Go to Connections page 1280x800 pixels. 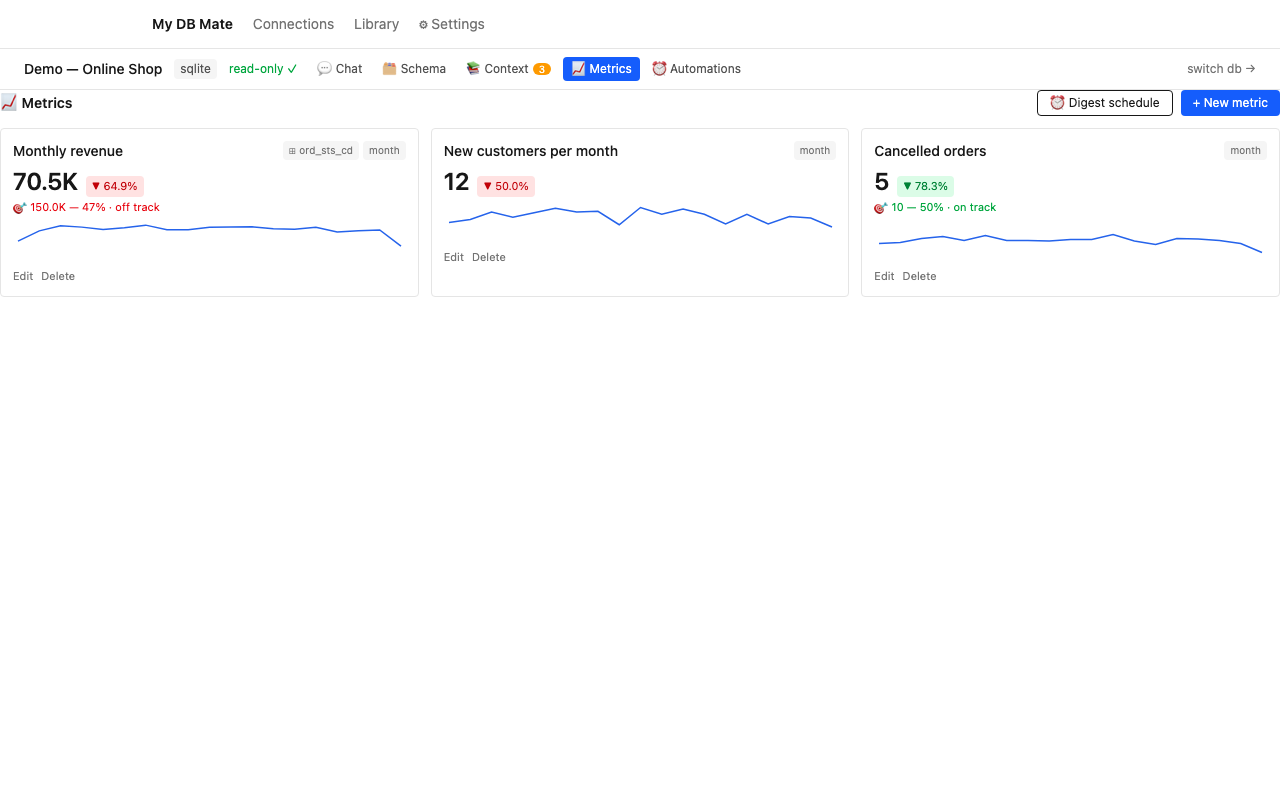click(293, 24)
